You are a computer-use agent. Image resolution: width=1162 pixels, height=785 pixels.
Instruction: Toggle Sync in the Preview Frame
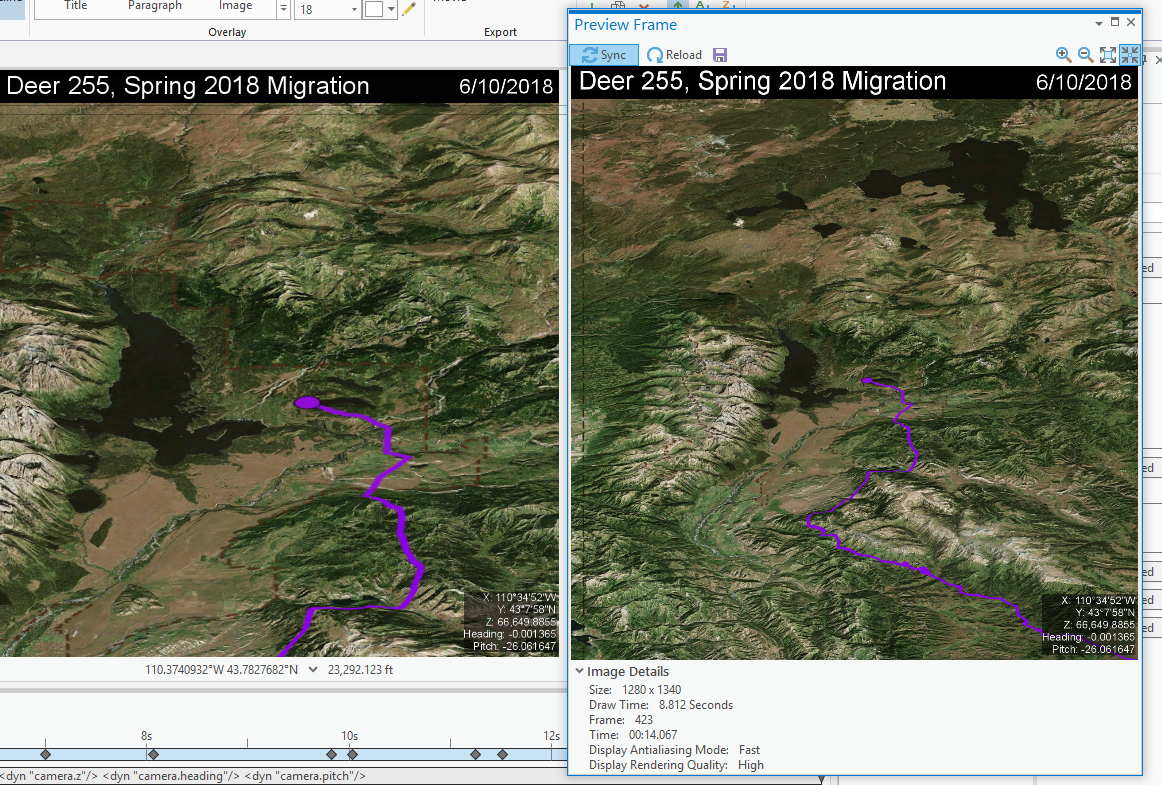604,55
